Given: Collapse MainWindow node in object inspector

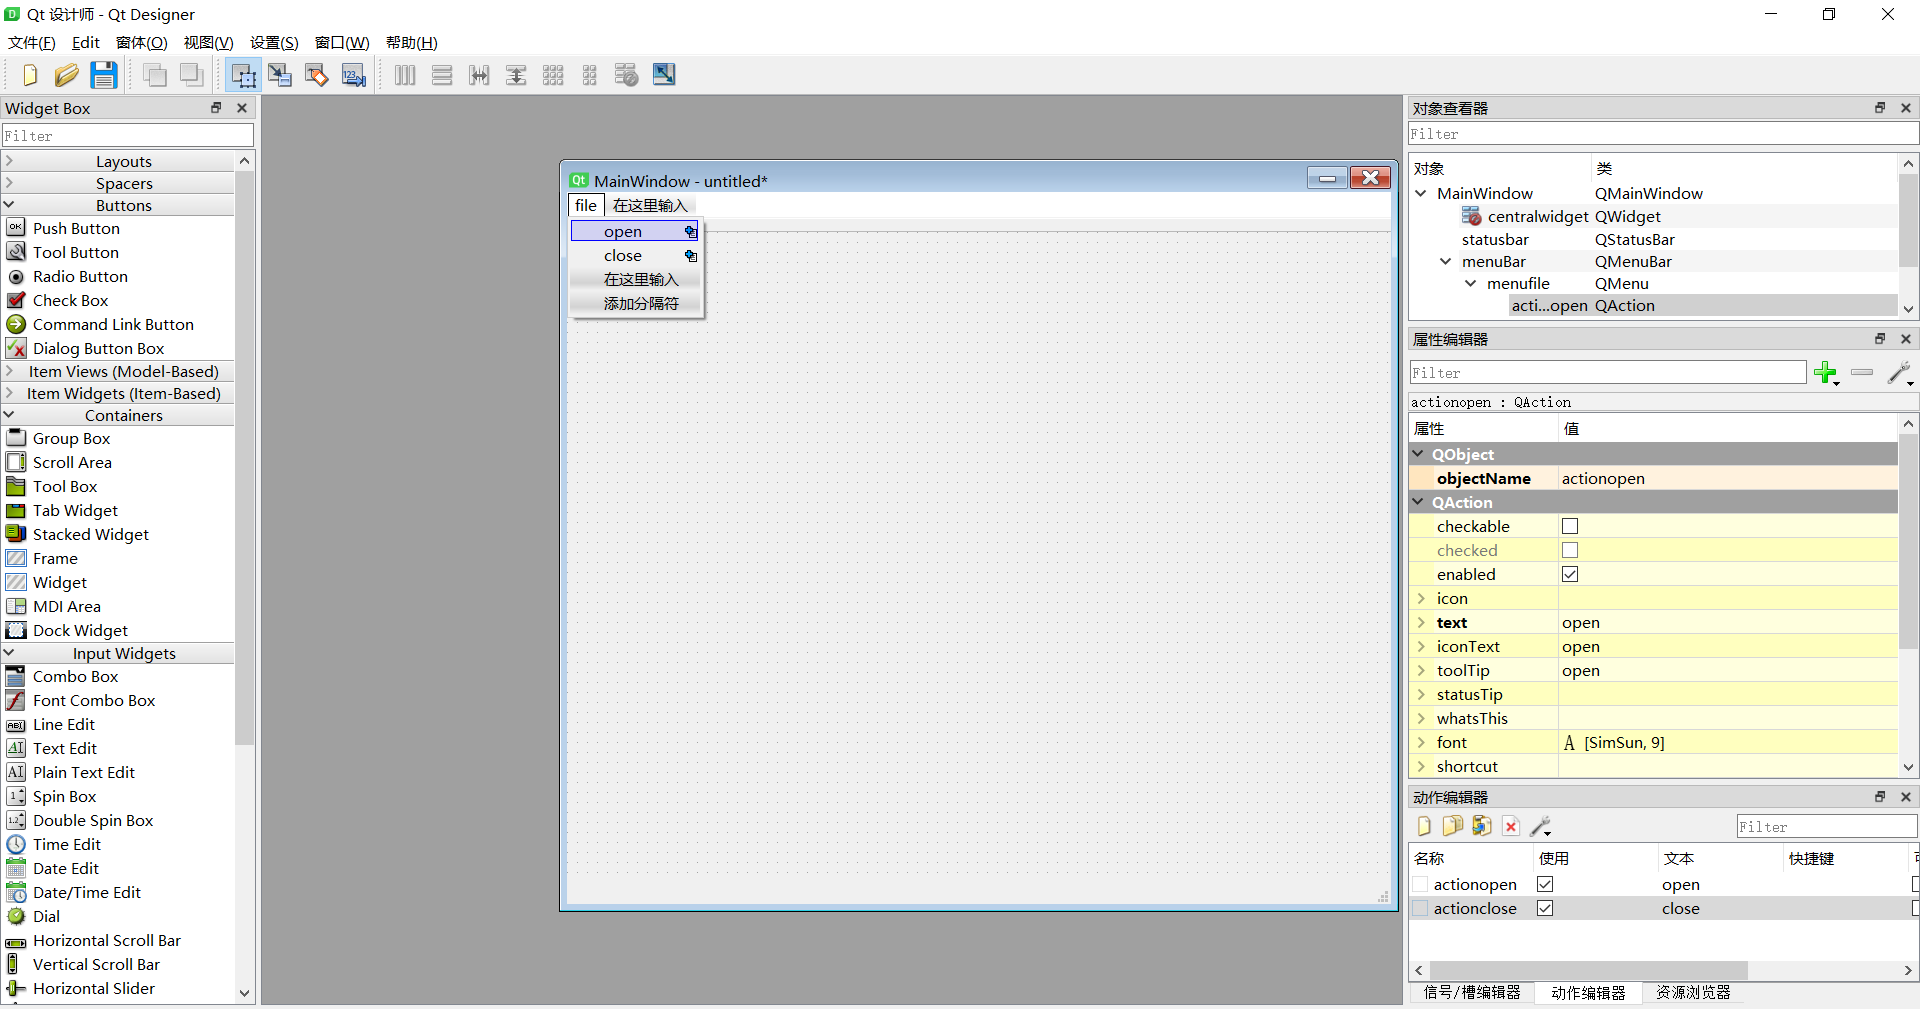Looking at the screenshot, I should pos(1421,193).
